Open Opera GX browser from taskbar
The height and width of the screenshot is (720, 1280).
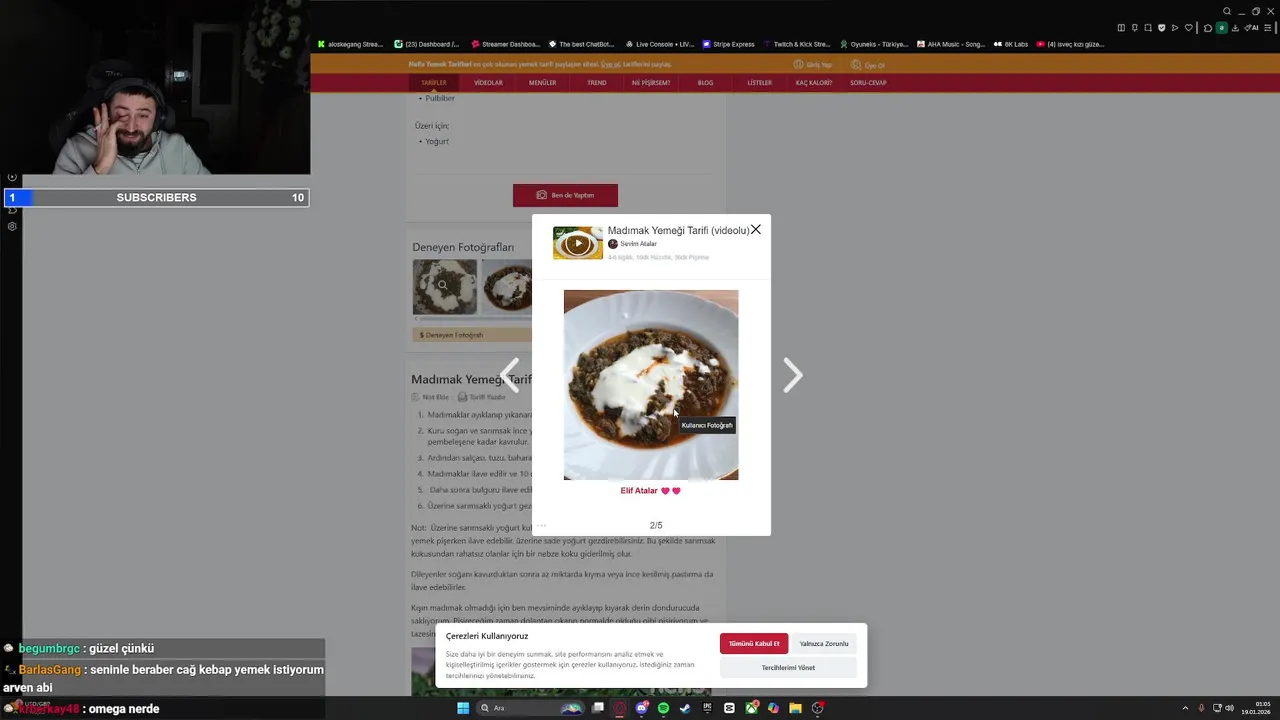[620, 708]
